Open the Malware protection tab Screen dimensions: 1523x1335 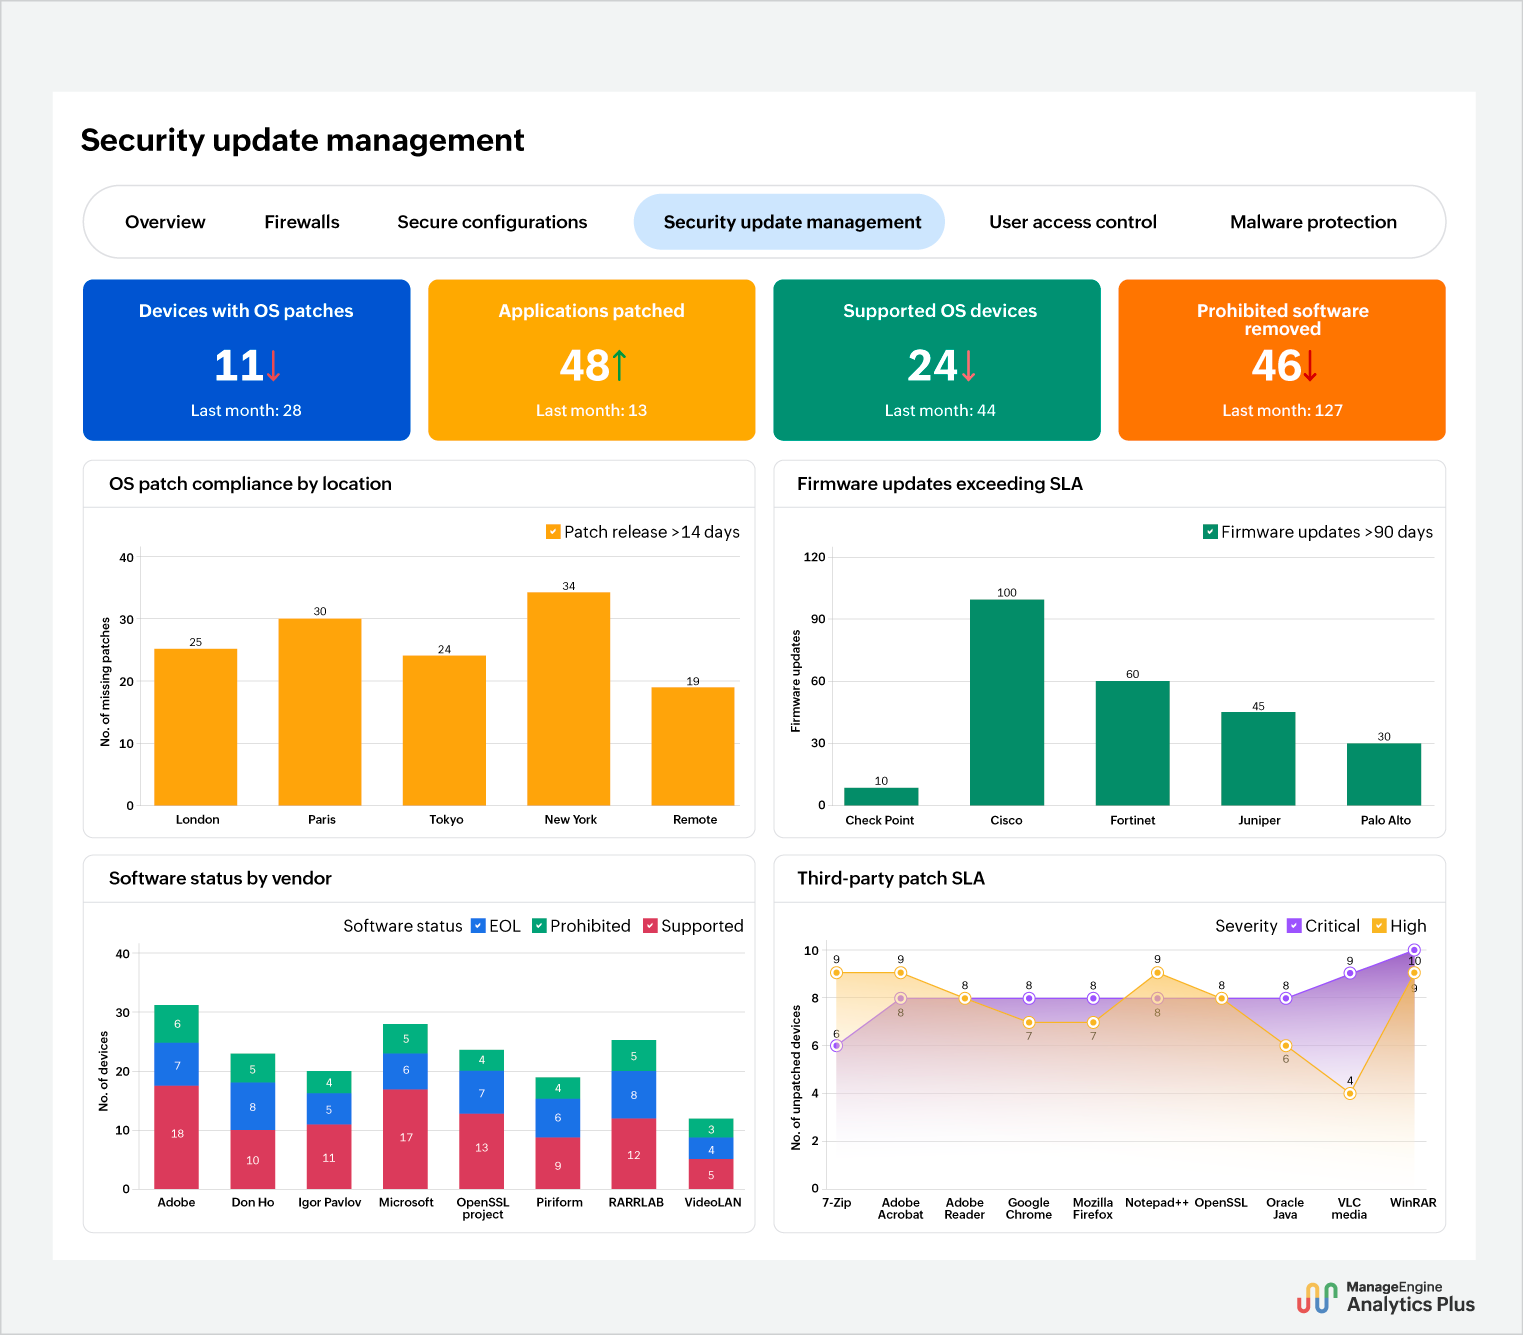point(1313,222)
